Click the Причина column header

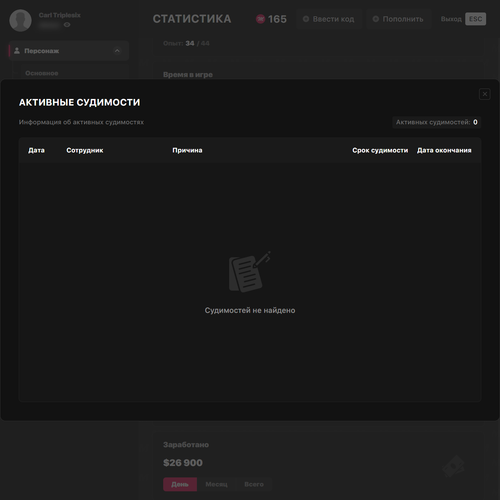pyautogui.click(x=187, y=150)
